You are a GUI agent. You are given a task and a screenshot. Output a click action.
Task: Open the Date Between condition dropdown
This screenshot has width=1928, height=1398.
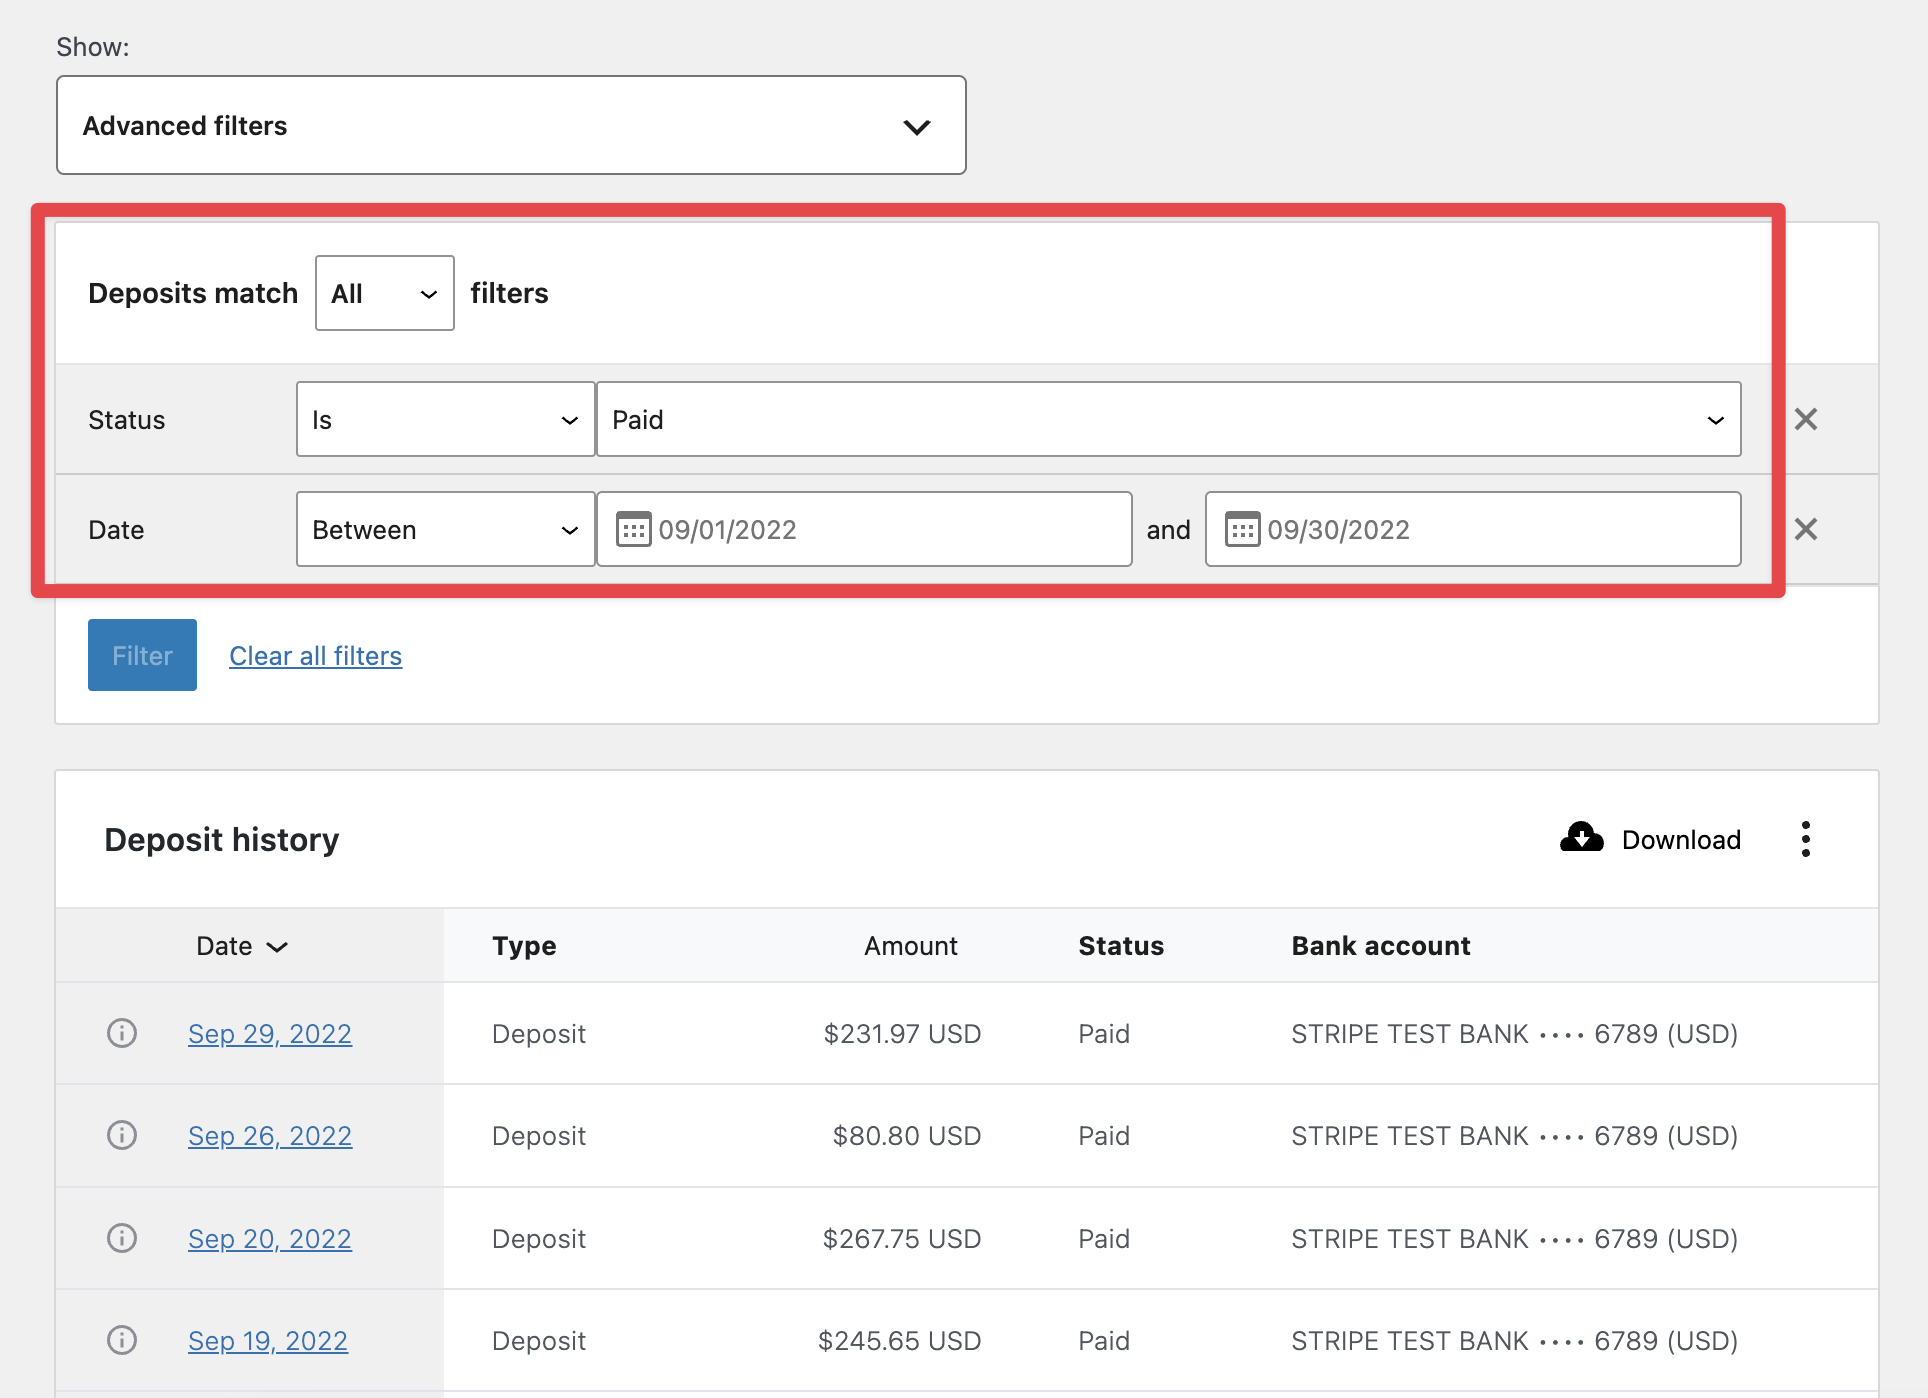pos(445,530)
